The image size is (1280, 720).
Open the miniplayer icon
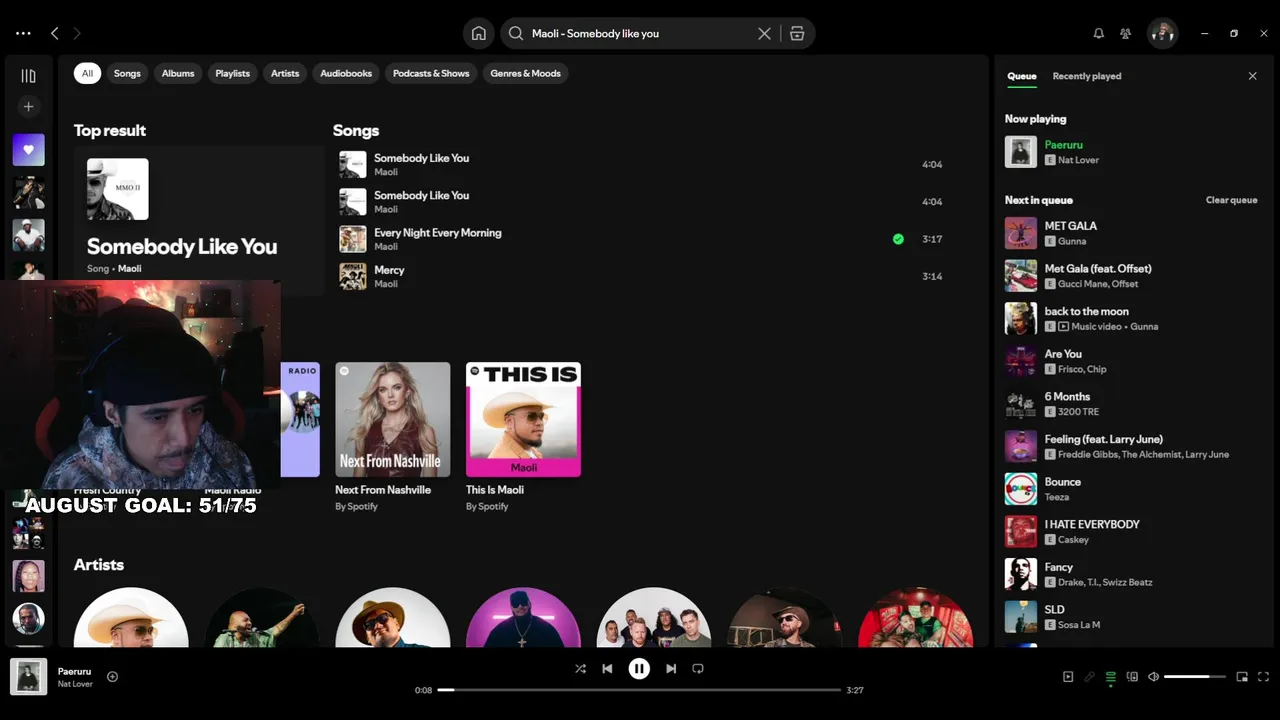[1242, 677]
